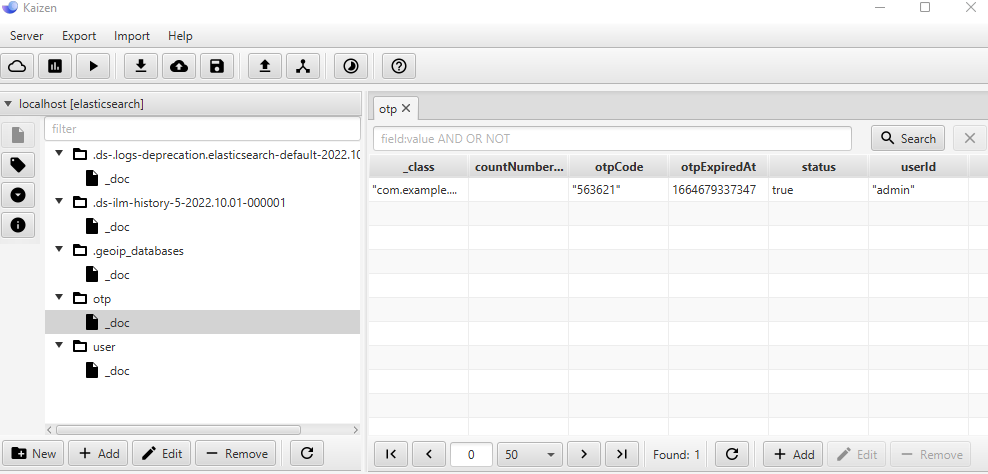Click the 1664679337347 cell

(718, 190)
